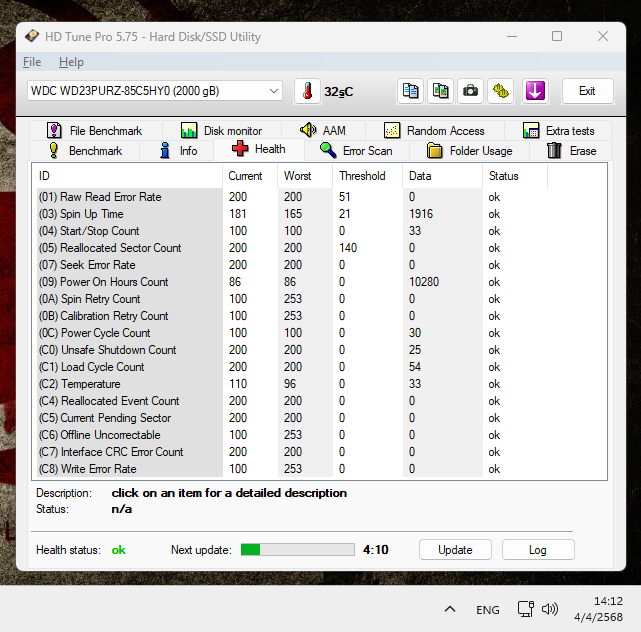Select the (C6) Offline Uncorrectable row

pyautogui.click(x=292, y=435)
